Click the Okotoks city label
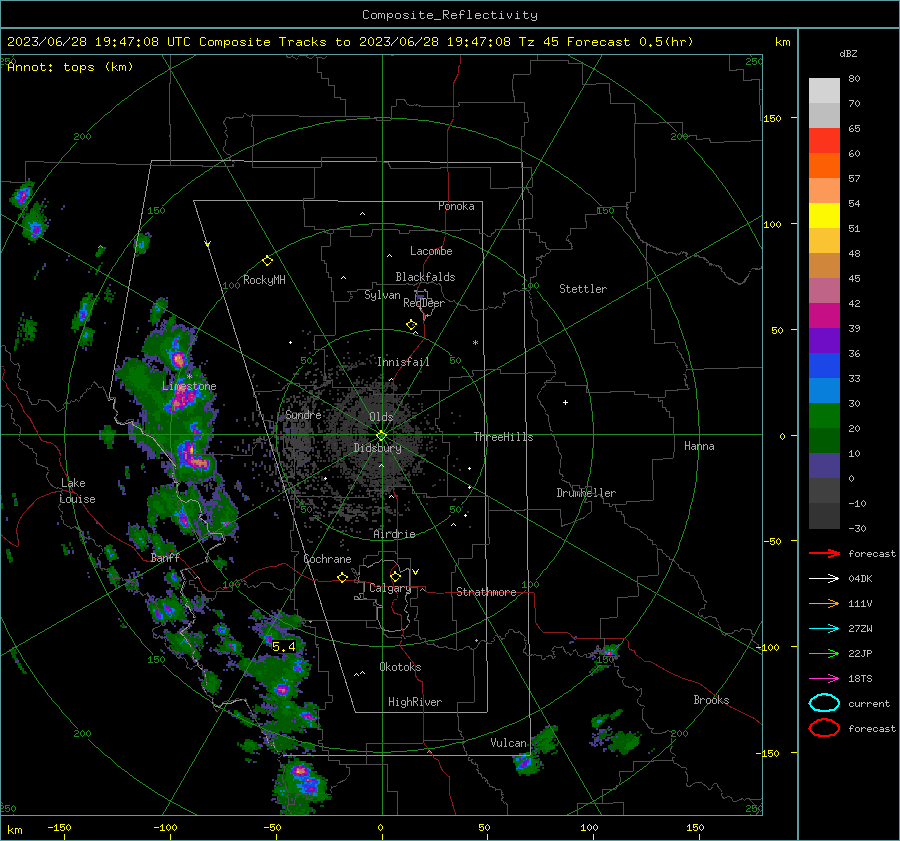This screenshot has width=900, height=841. [x=400, y=667]
